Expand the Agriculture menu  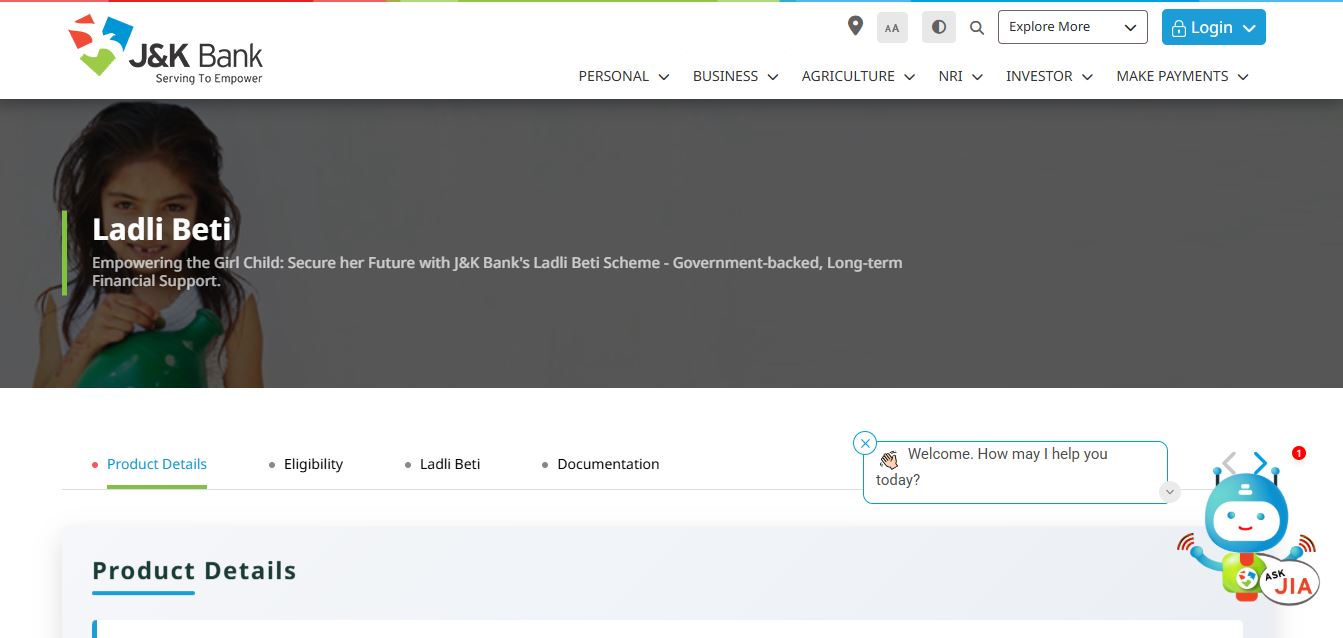coord(858,76)
